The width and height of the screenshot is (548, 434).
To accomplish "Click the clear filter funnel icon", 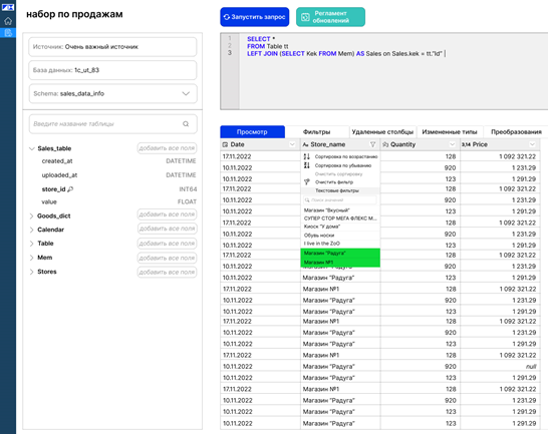I will [x=307, y=182].
